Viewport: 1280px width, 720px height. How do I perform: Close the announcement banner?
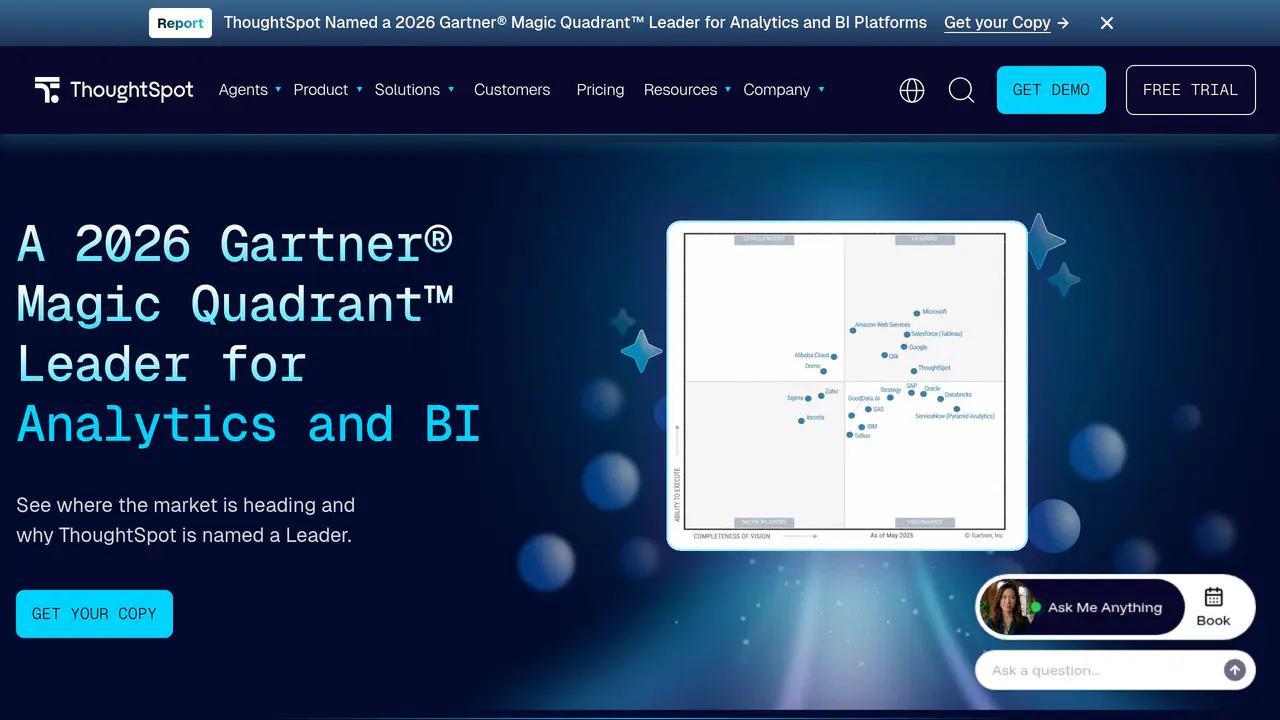tap(1107, 23)
